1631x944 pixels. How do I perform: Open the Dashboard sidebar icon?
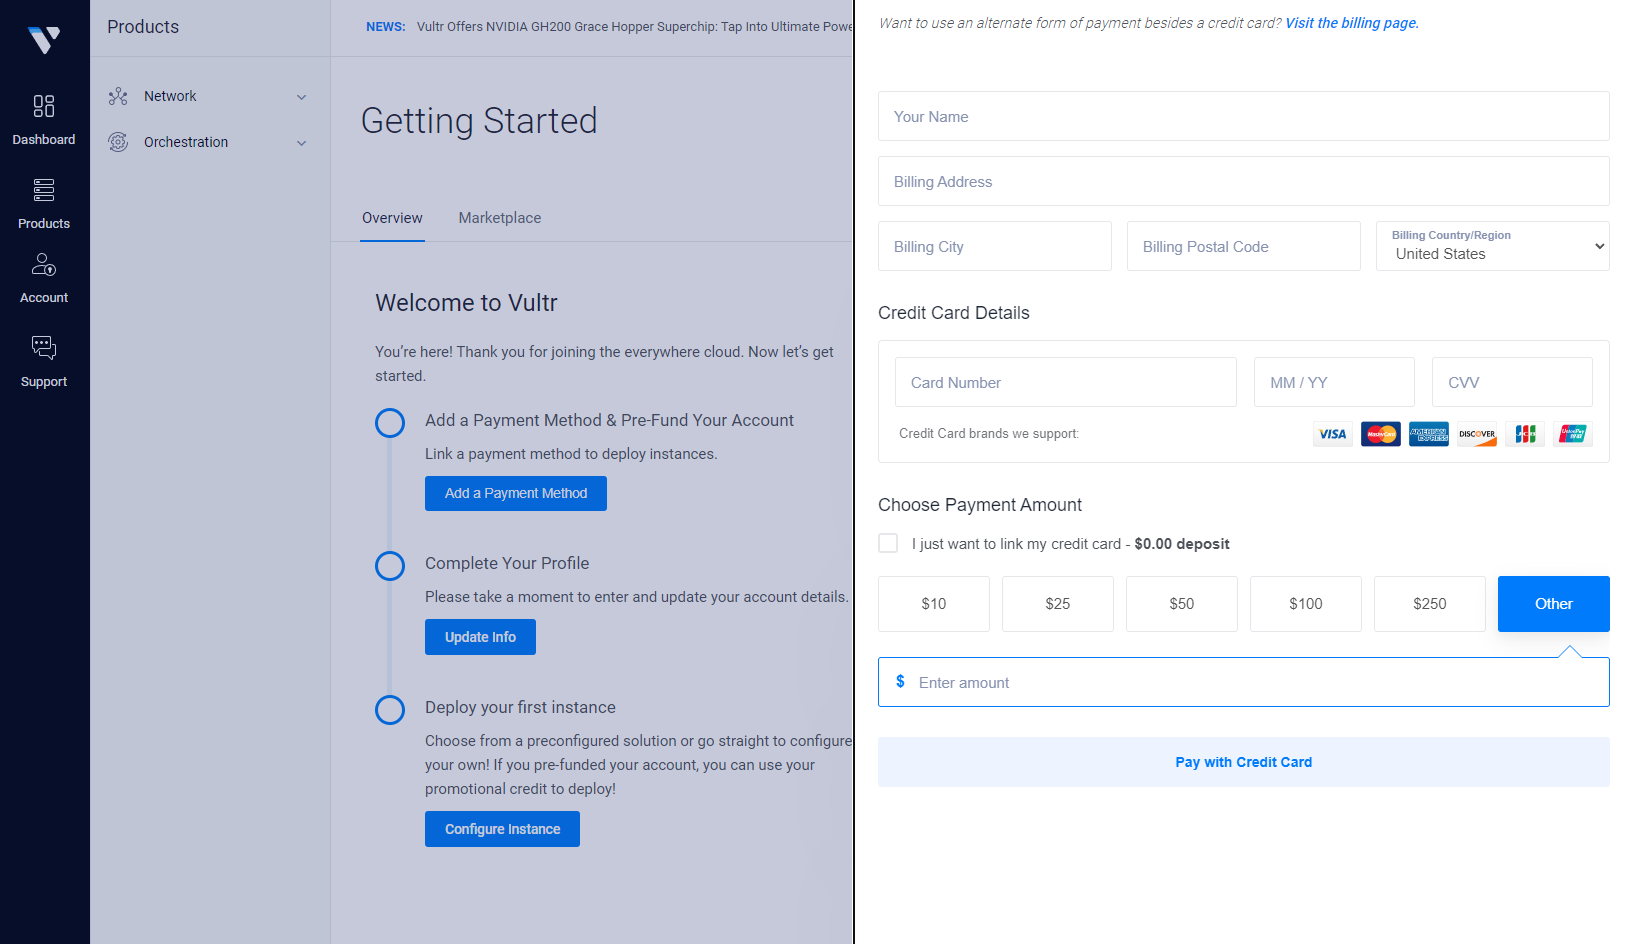pos(44,106)
